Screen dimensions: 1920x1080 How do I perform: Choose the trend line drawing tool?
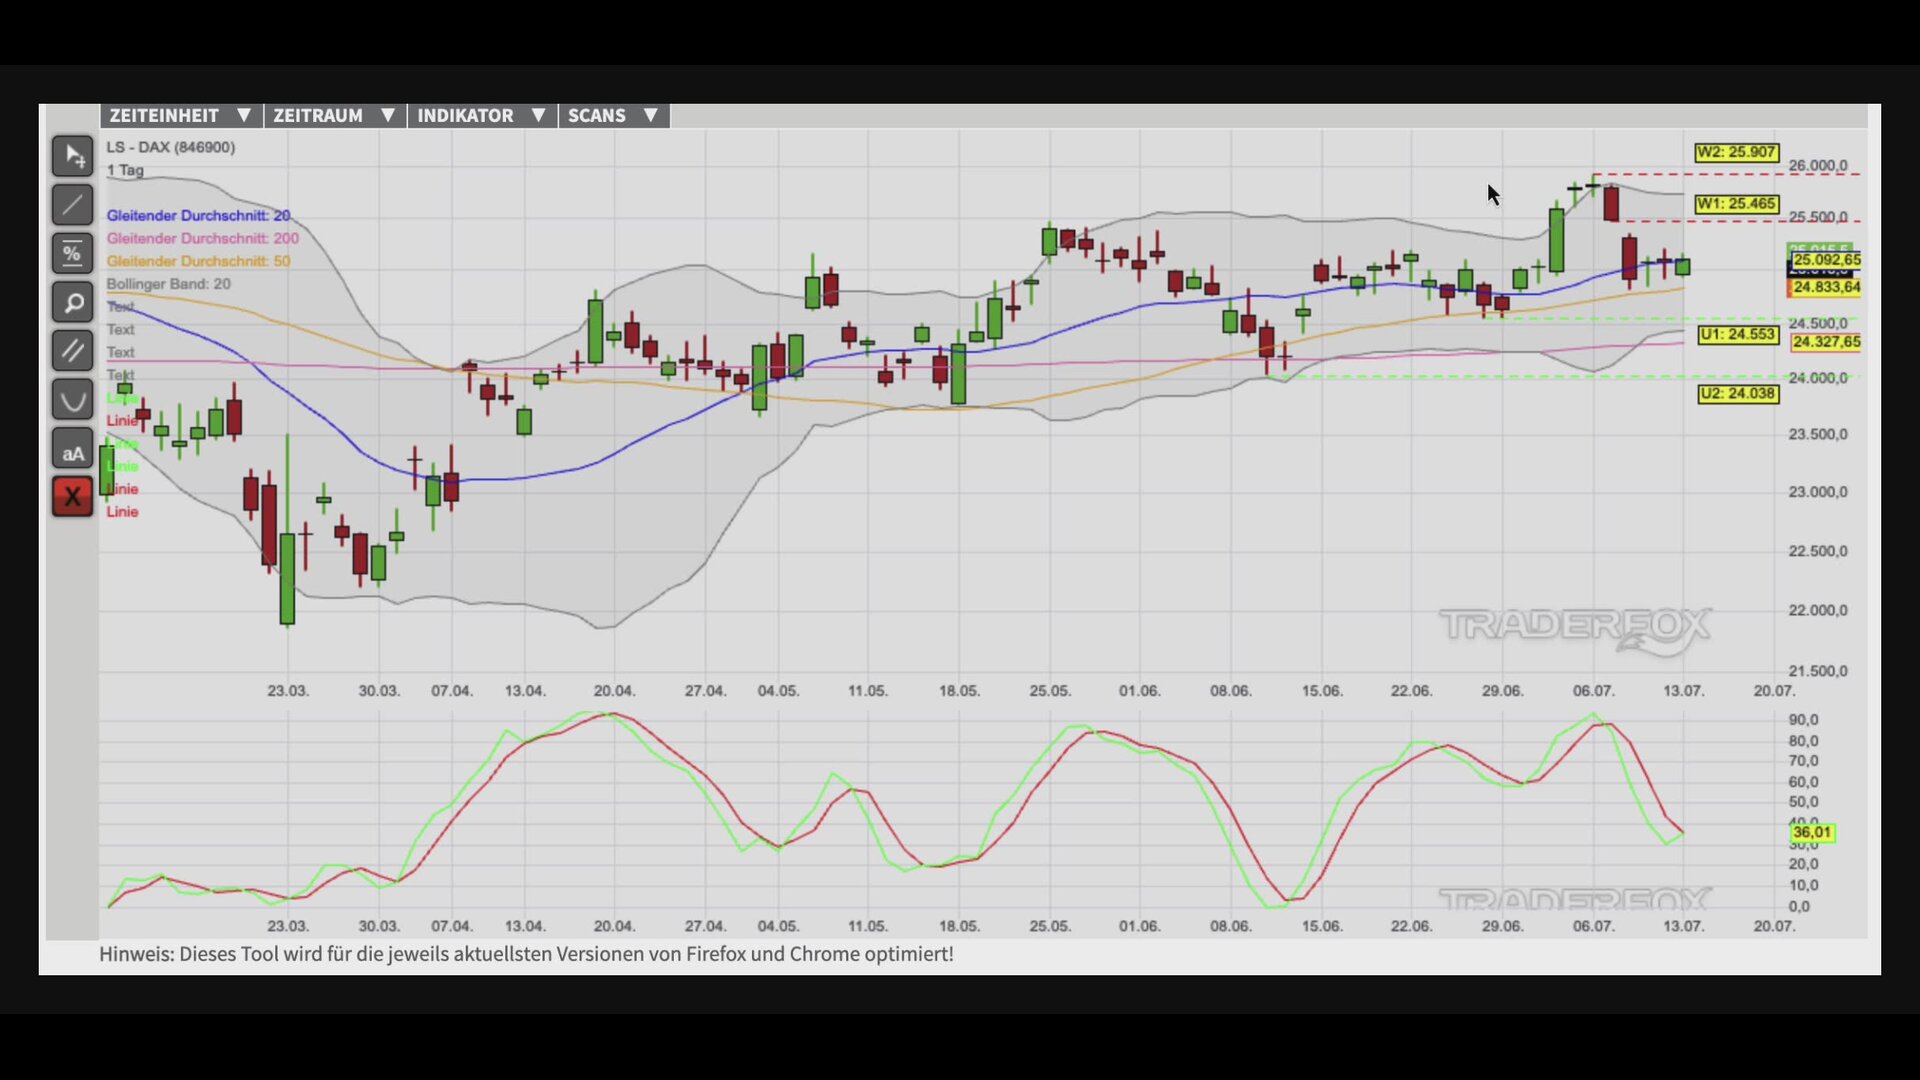click(x=73, y=205)
